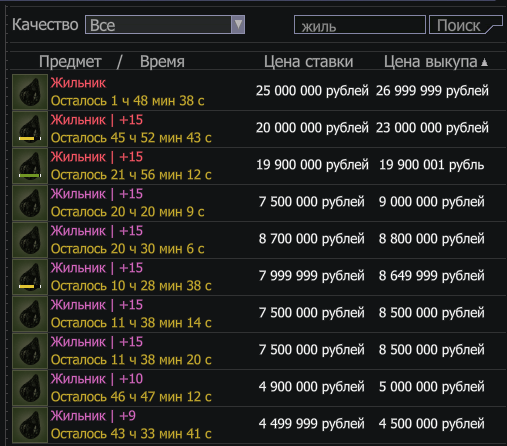The height and width of the screenshot is (446, 507).
Task: Click the dropdown arrow next to Все
Action: (238, 24)
